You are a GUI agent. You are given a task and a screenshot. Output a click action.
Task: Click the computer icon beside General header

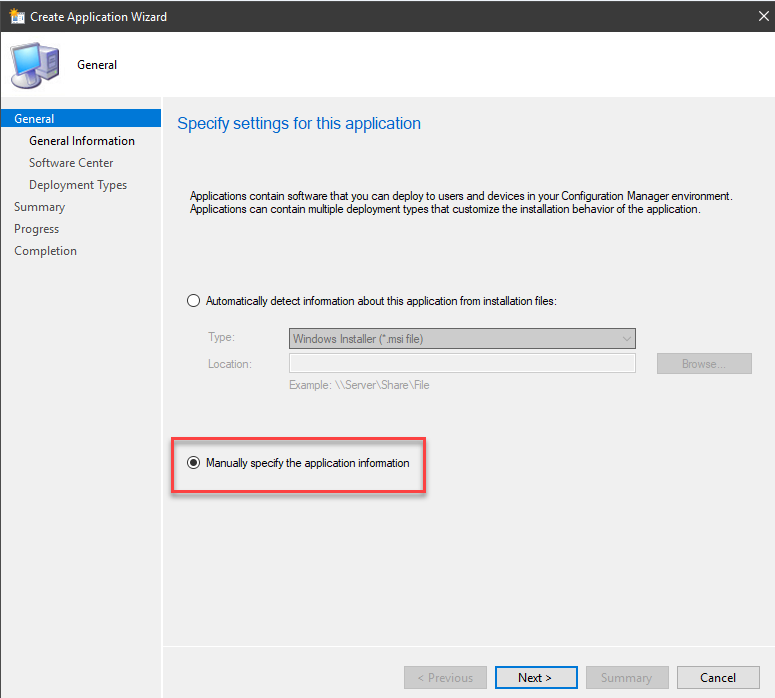pyautogui.click(x=35, y=65)
